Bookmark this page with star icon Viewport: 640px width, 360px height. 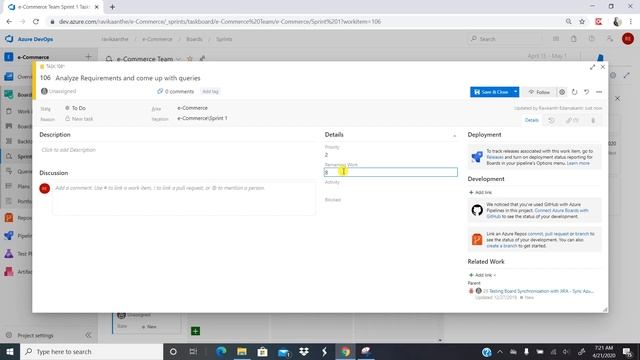point(582,22)
